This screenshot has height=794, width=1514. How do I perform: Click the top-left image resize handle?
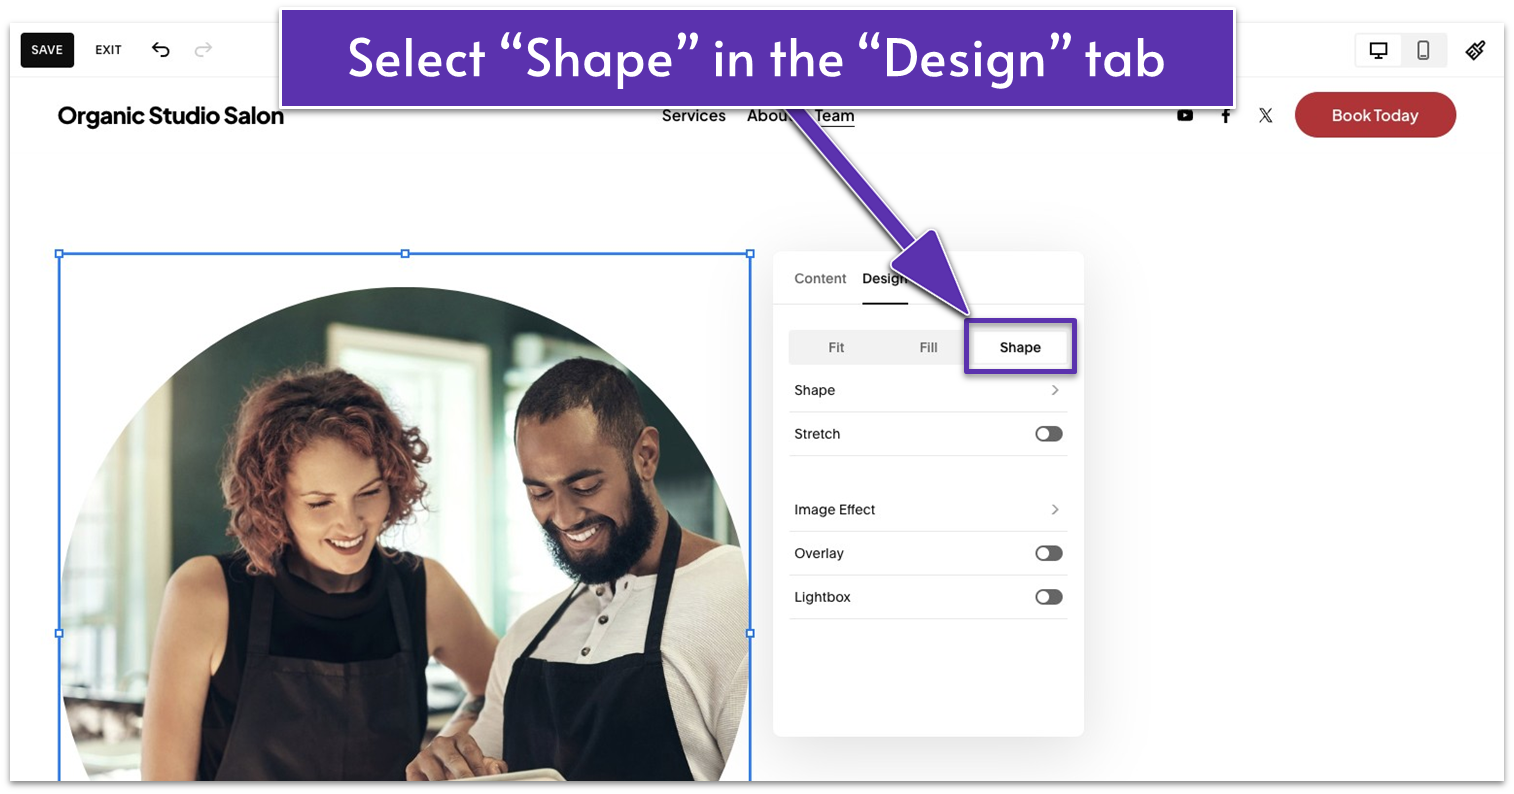click(x=59, y=254)
